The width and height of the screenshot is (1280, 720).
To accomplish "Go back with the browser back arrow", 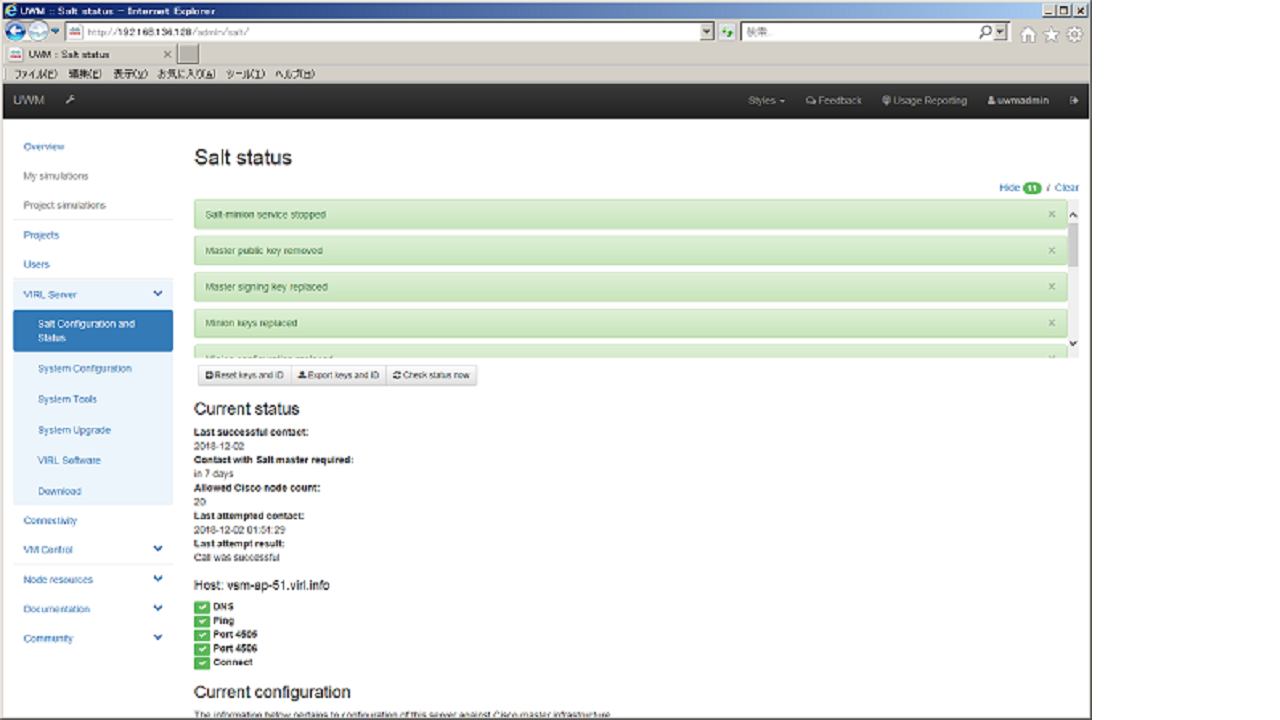I will coord(15,32).
